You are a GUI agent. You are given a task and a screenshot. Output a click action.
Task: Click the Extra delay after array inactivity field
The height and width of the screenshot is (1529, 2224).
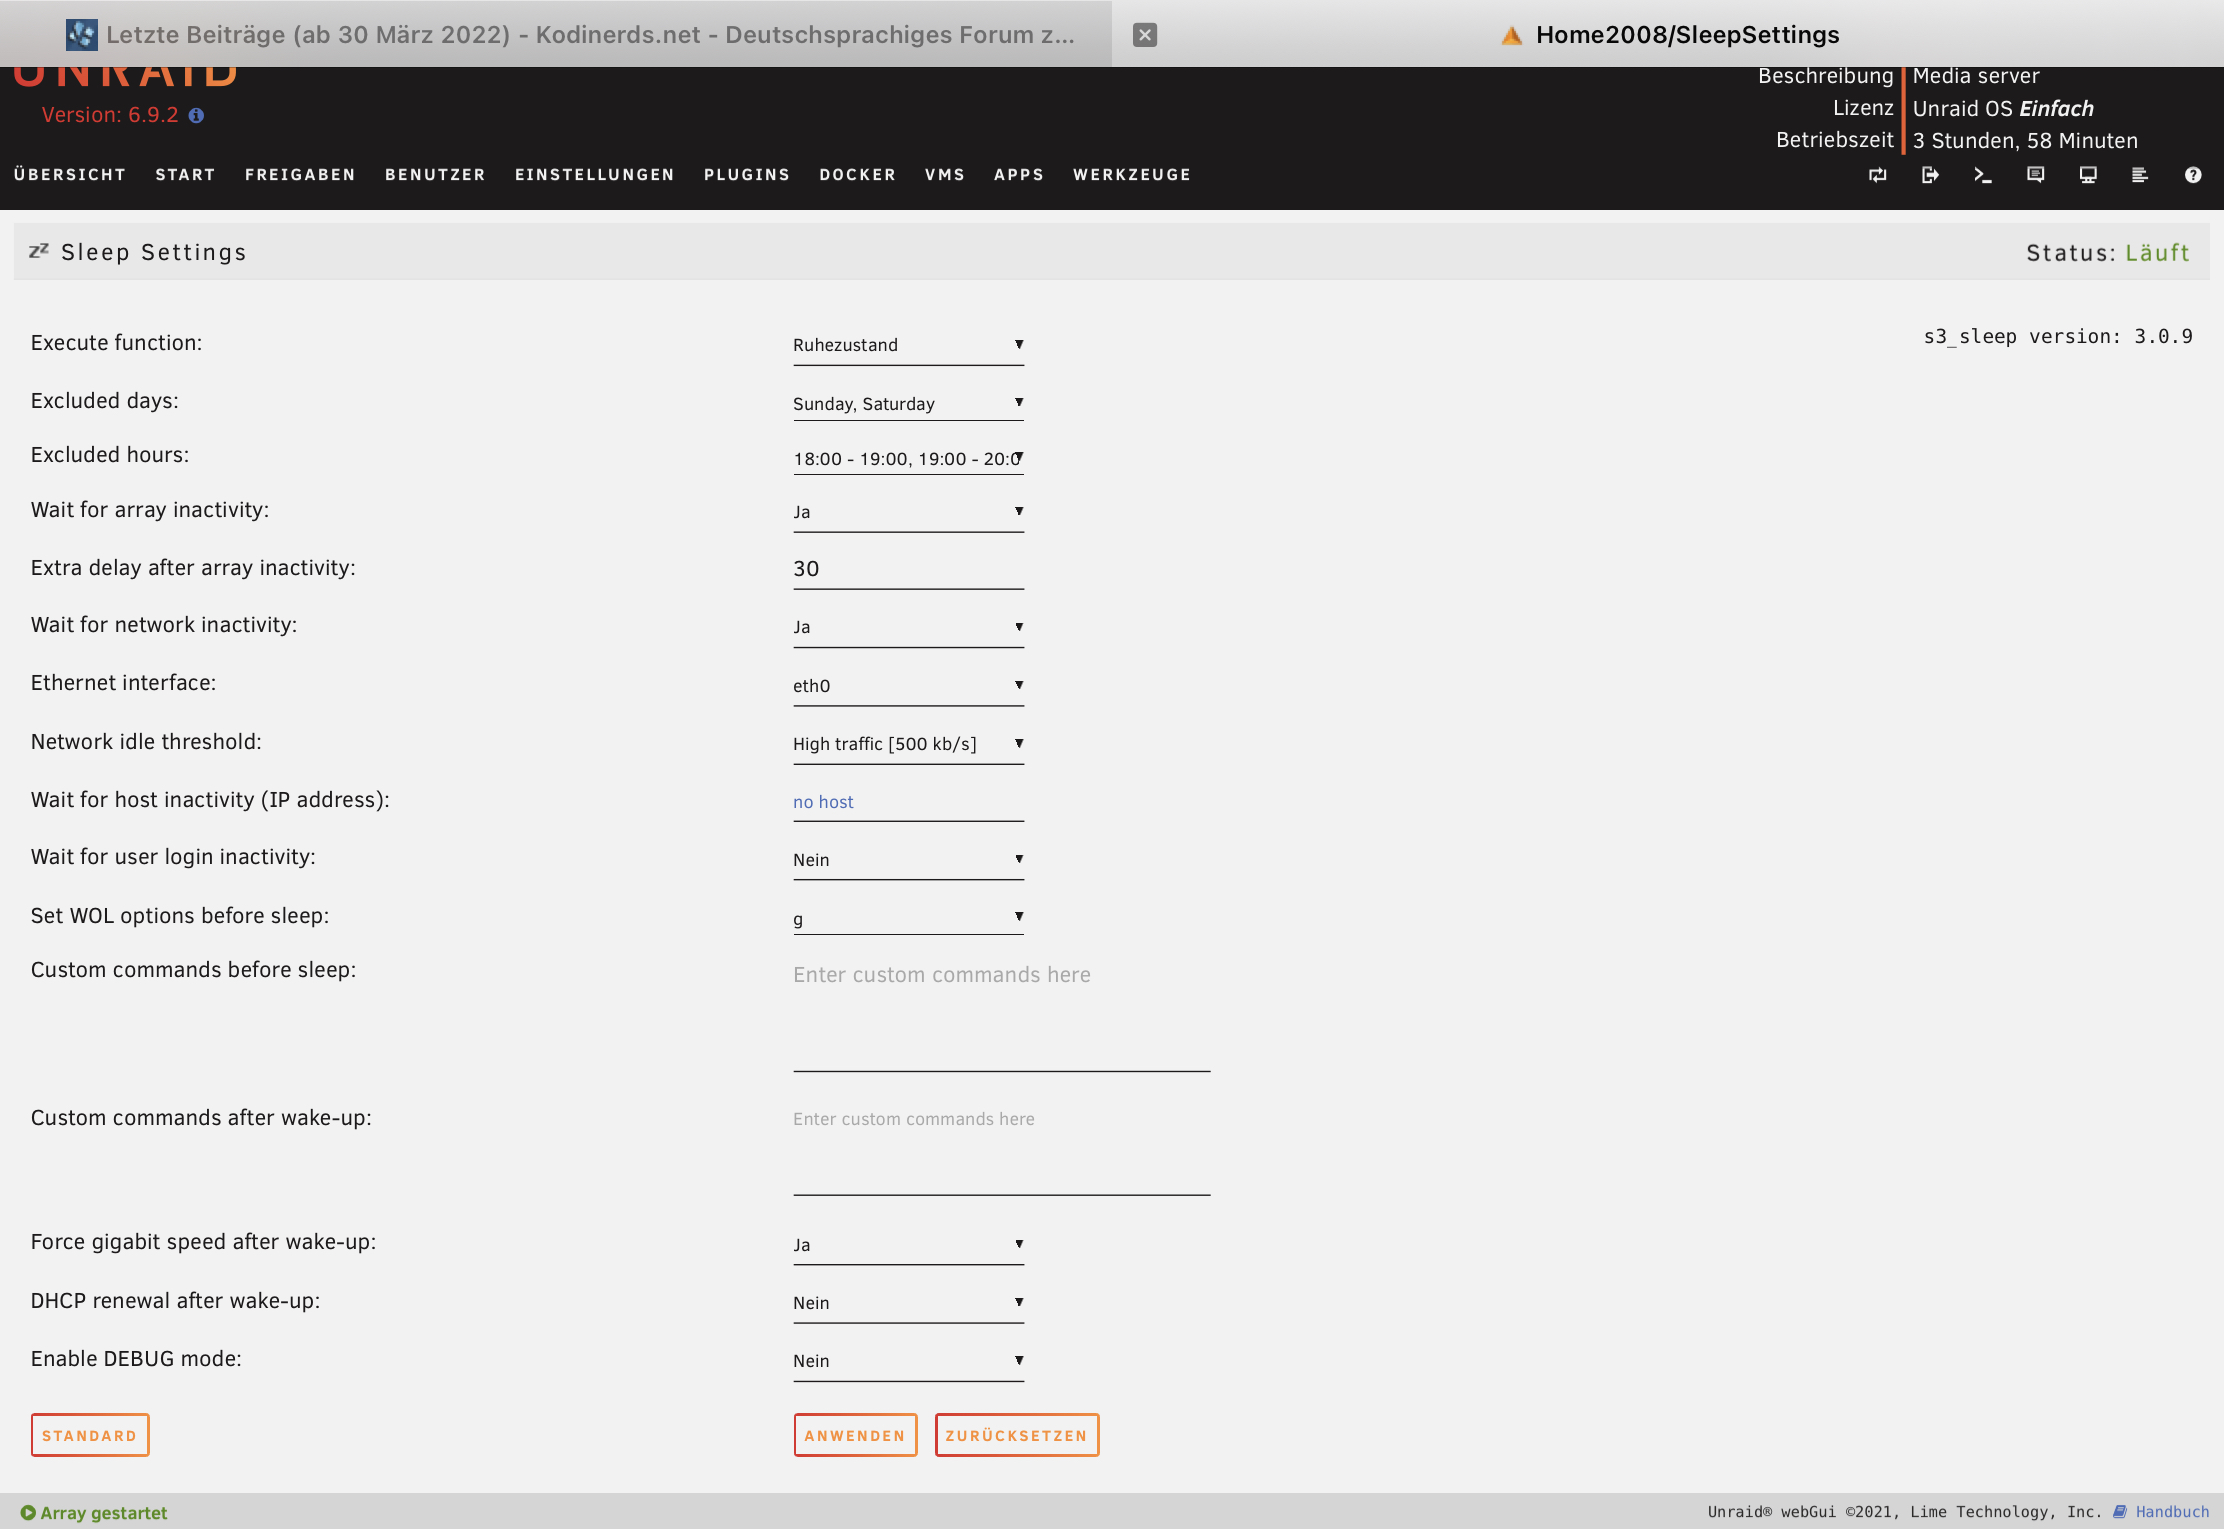(x=908, y=569)
